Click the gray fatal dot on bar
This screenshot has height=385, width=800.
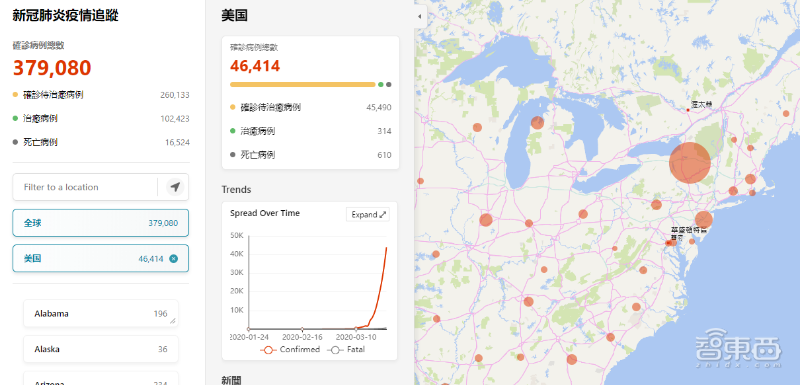389,85
